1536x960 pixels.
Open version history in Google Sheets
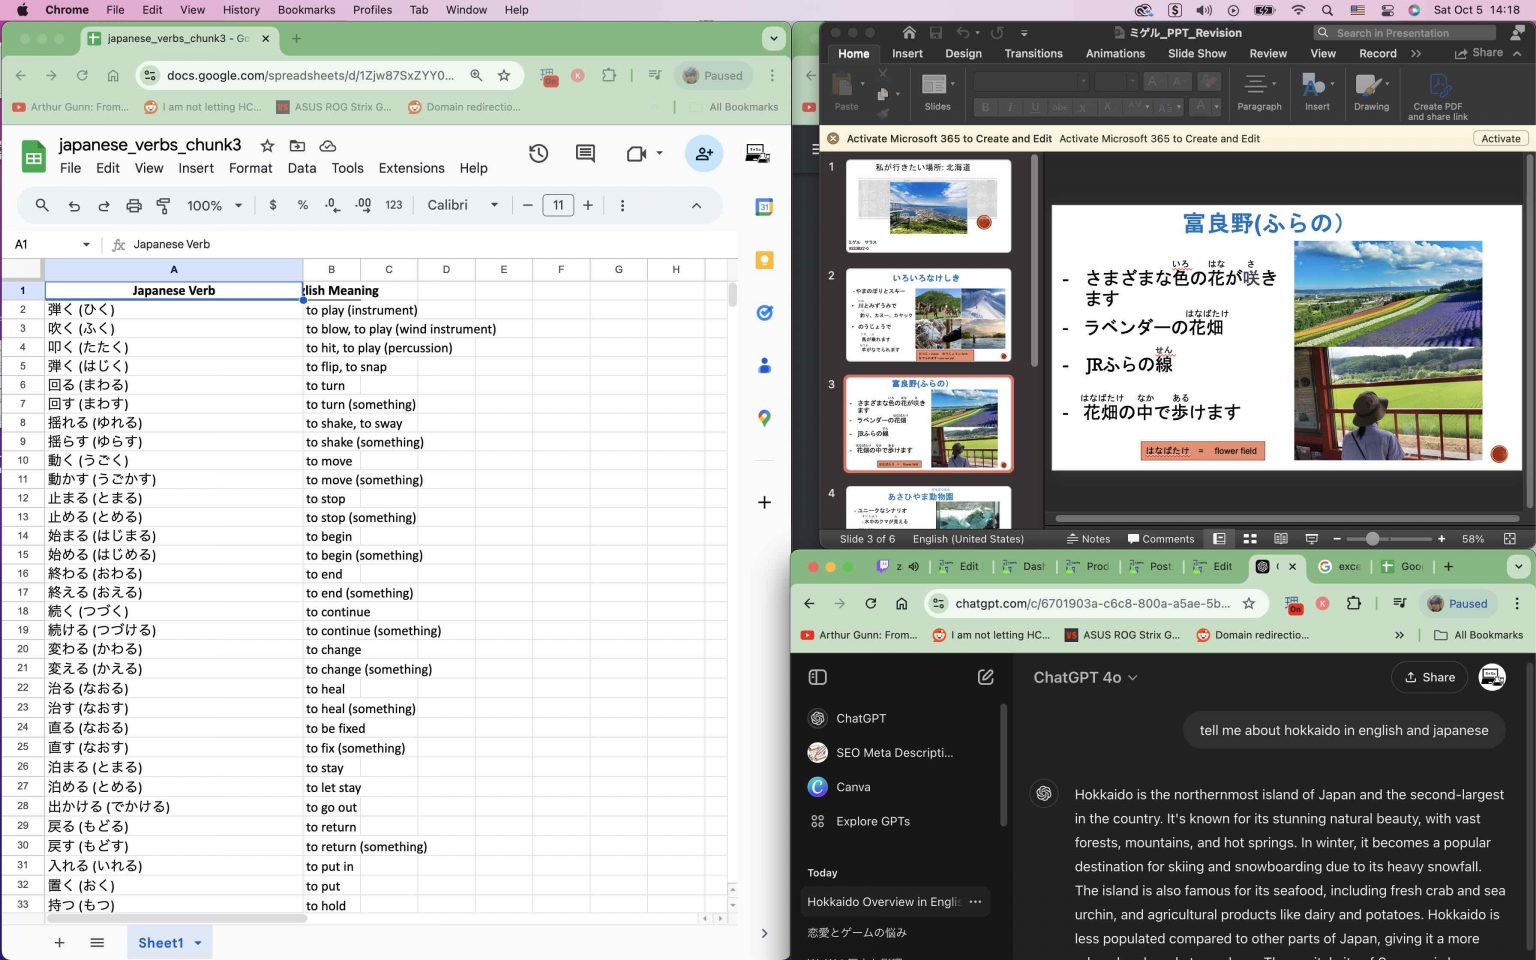click(538, 154)
